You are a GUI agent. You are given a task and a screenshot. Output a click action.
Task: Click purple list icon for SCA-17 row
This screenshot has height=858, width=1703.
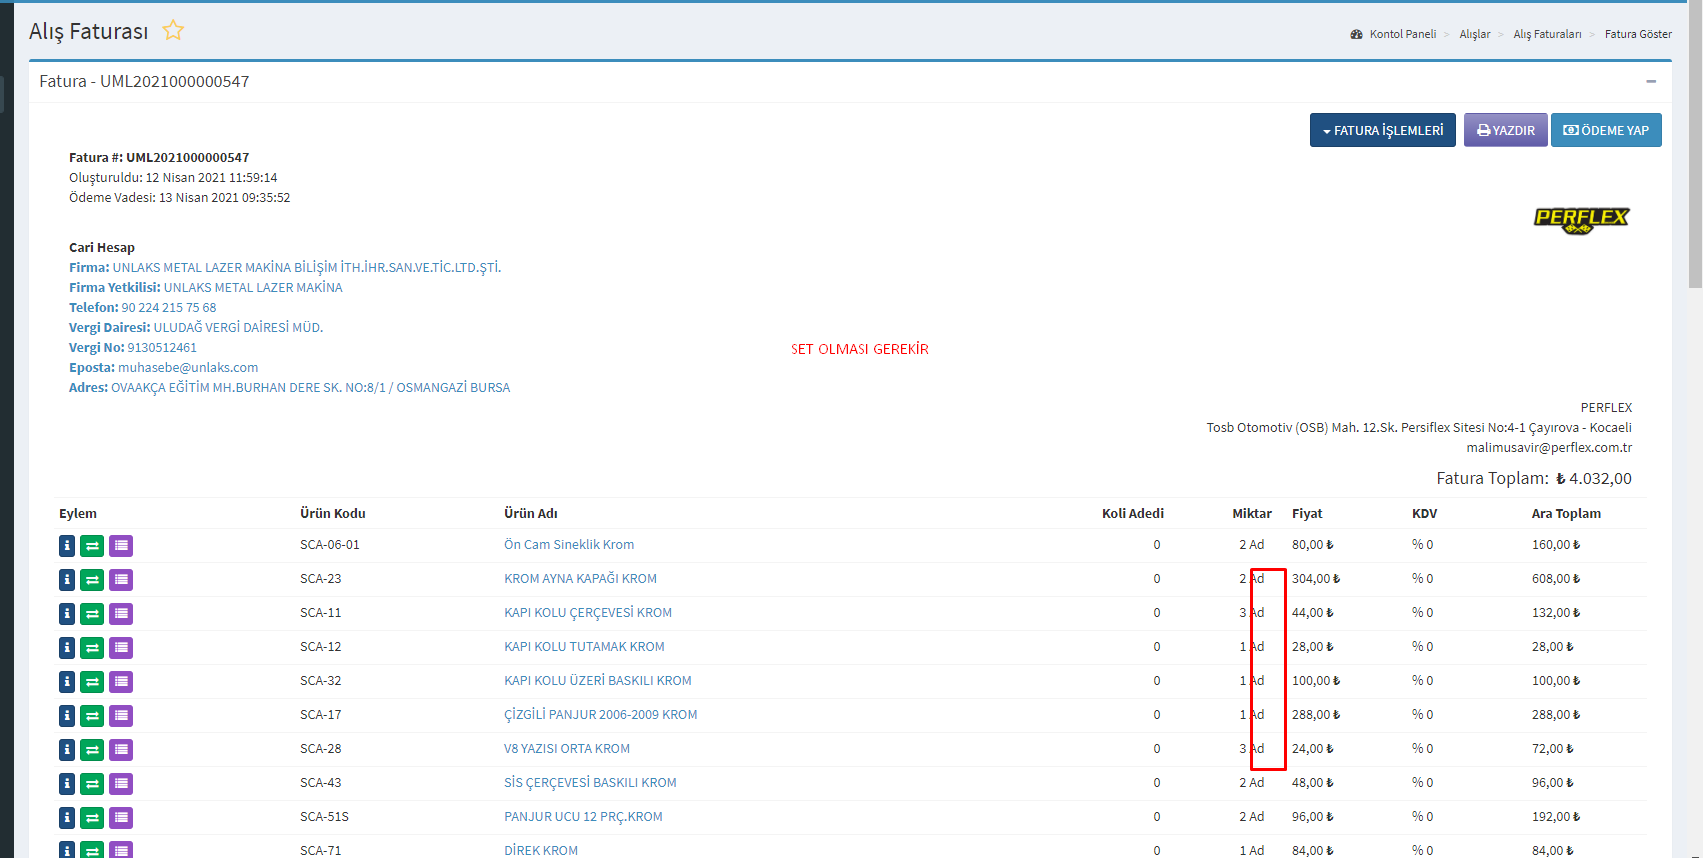pyautogui.click(x=121, y=716)
